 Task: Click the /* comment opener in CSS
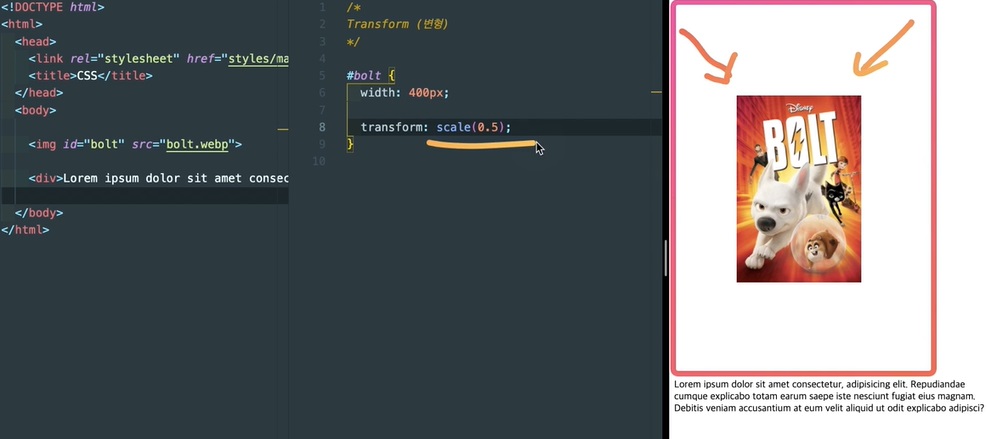pos(354,8)
